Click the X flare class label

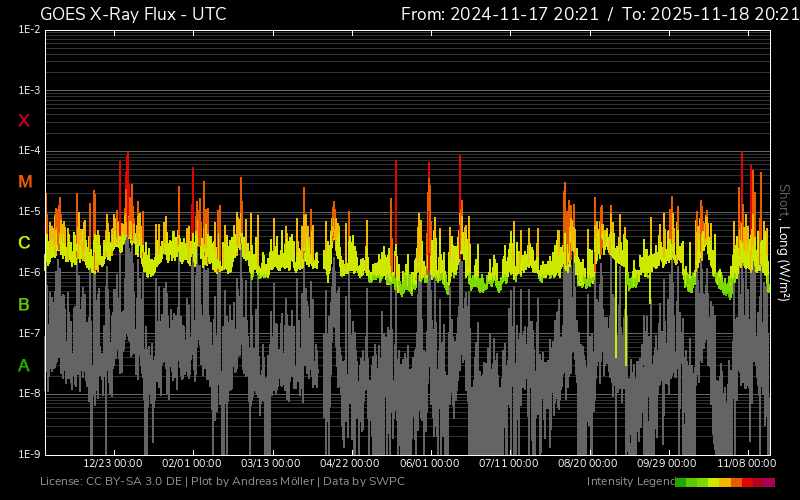pos(24,121)
